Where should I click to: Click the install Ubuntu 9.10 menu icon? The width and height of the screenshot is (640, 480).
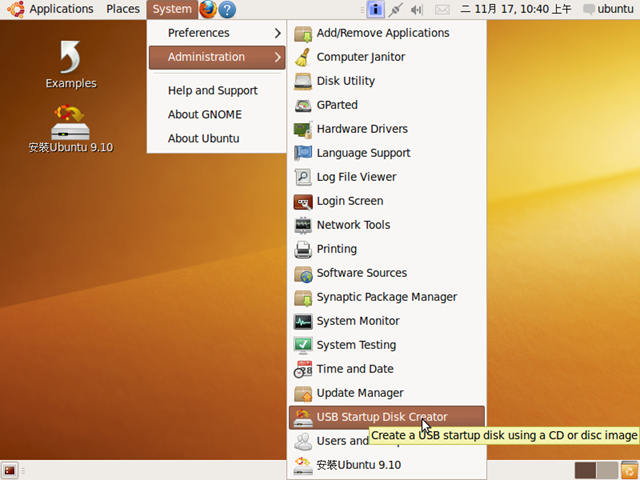click(x=303, y=465)
